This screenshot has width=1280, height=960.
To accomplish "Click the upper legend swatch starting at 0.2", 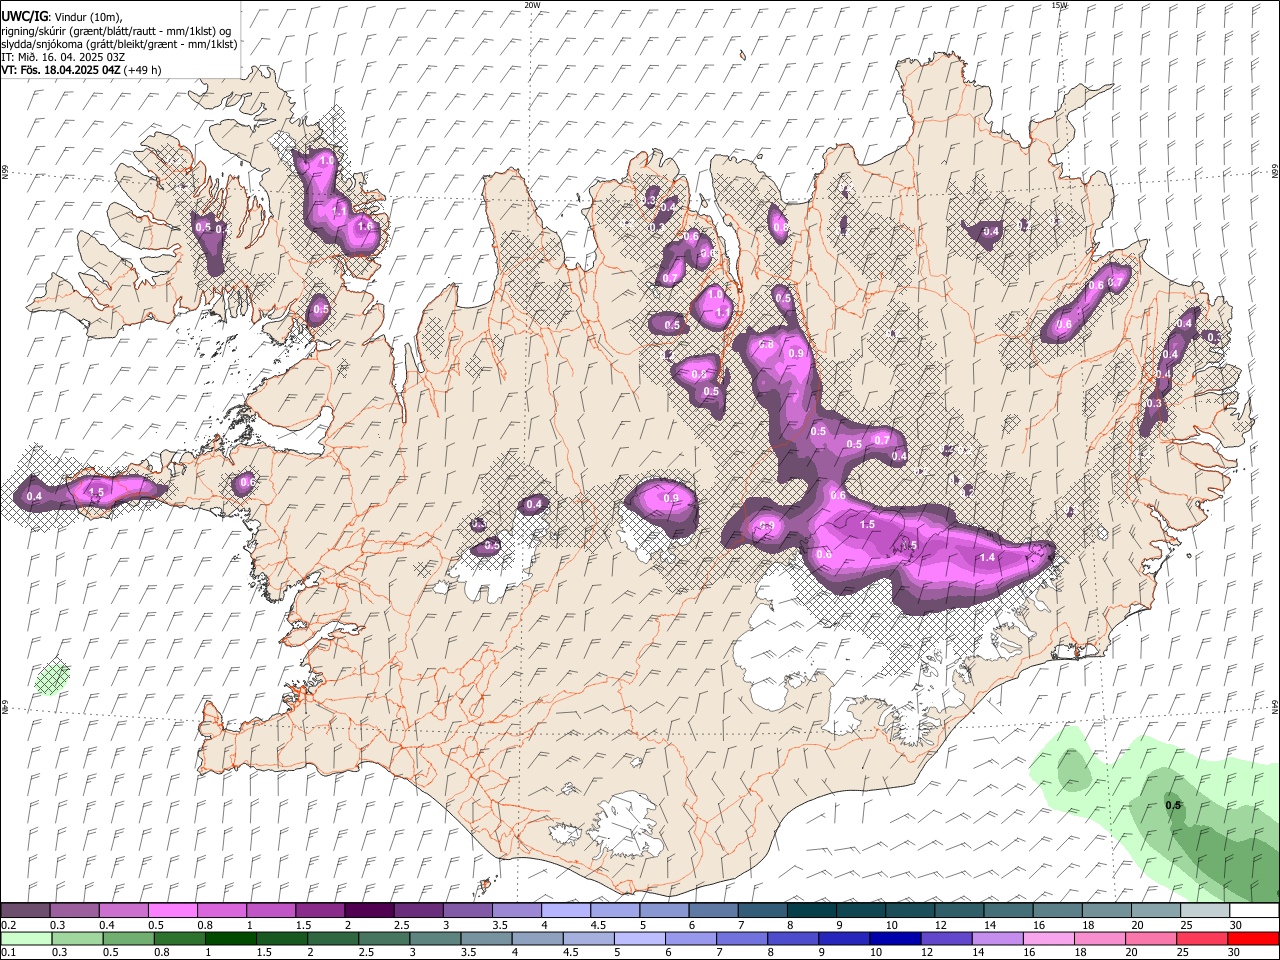I will coord(26,911).
